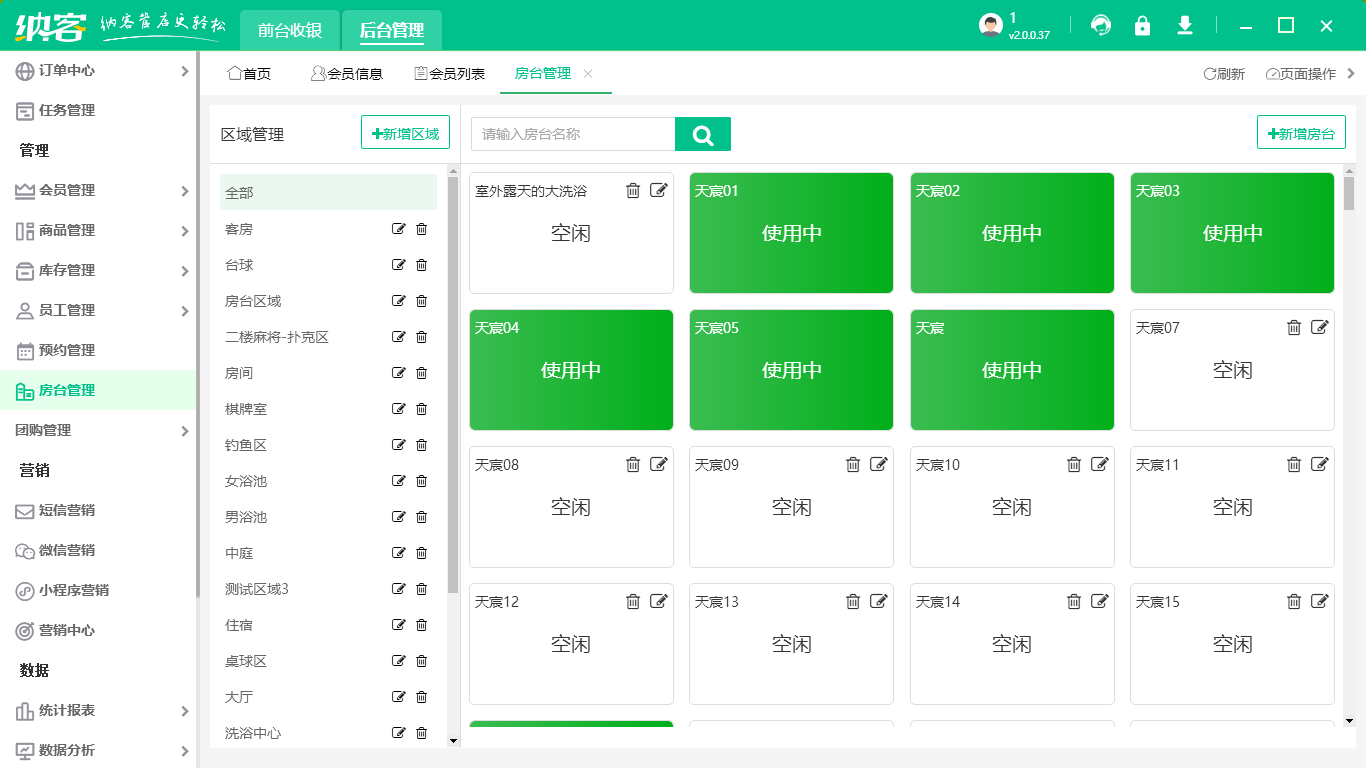Screen dimensions: 1366x768
Task: Edit room 天宸07
Action: pos(1319,328)
